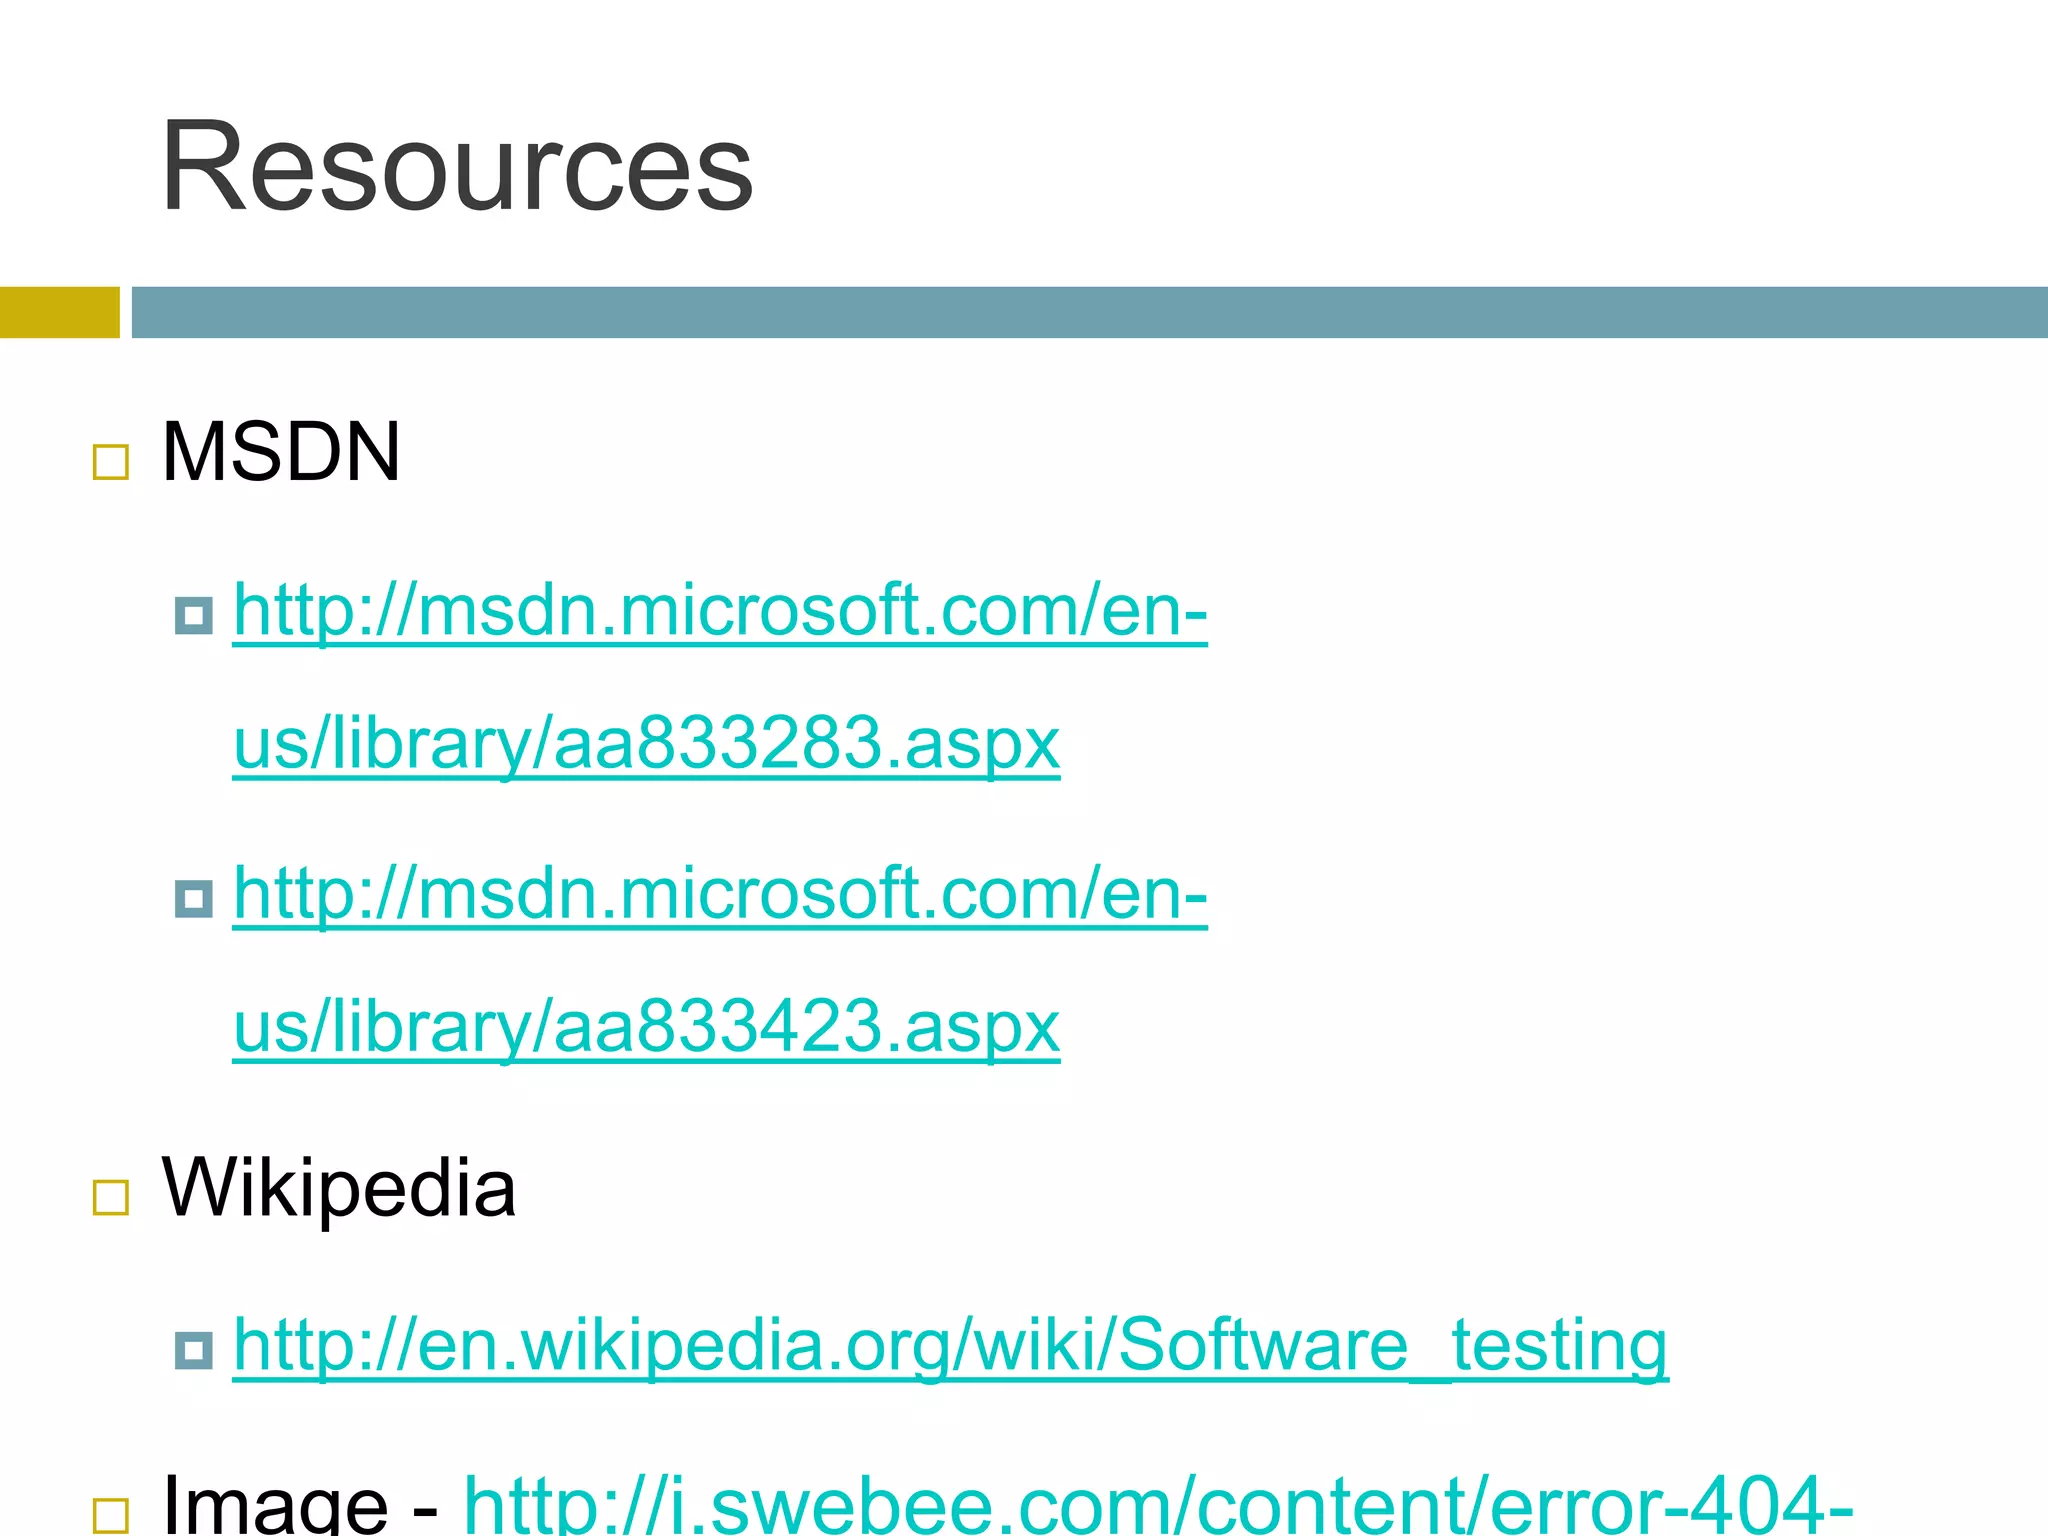Click the 'Resources' slide title

(x=456, y=166)
